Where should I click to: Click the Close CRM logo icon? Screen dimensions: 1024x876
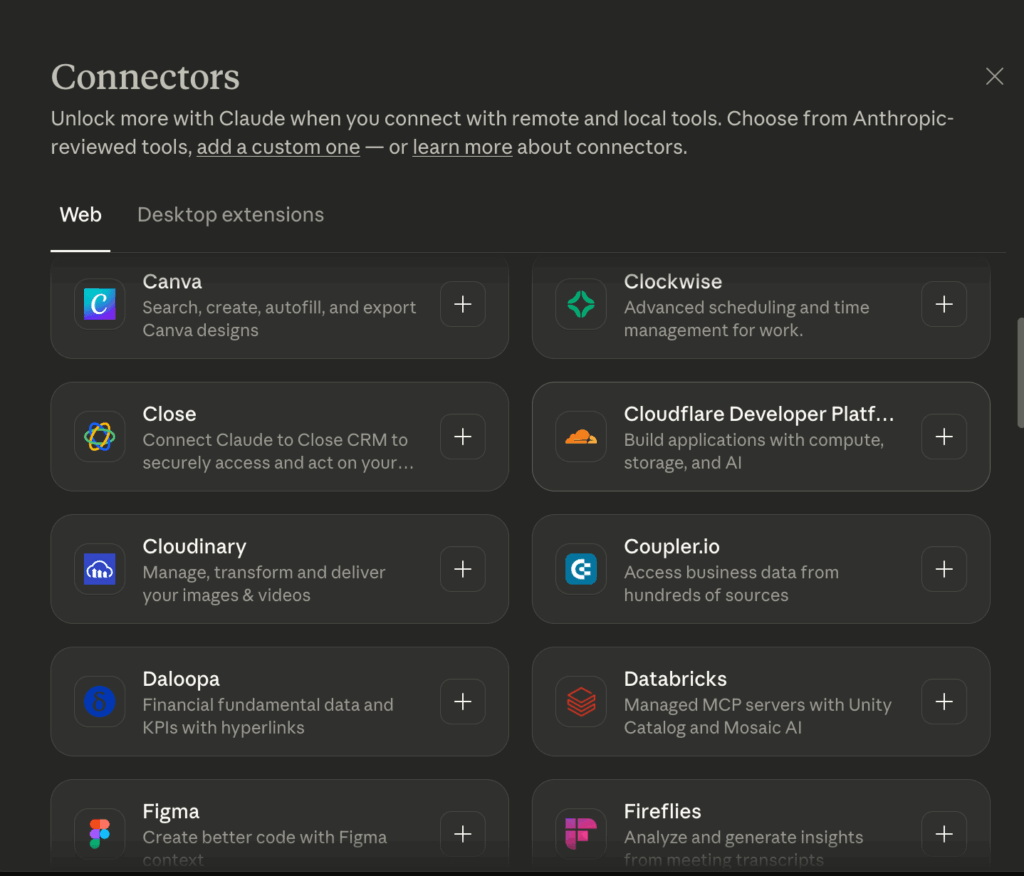[x=100, y=436]
